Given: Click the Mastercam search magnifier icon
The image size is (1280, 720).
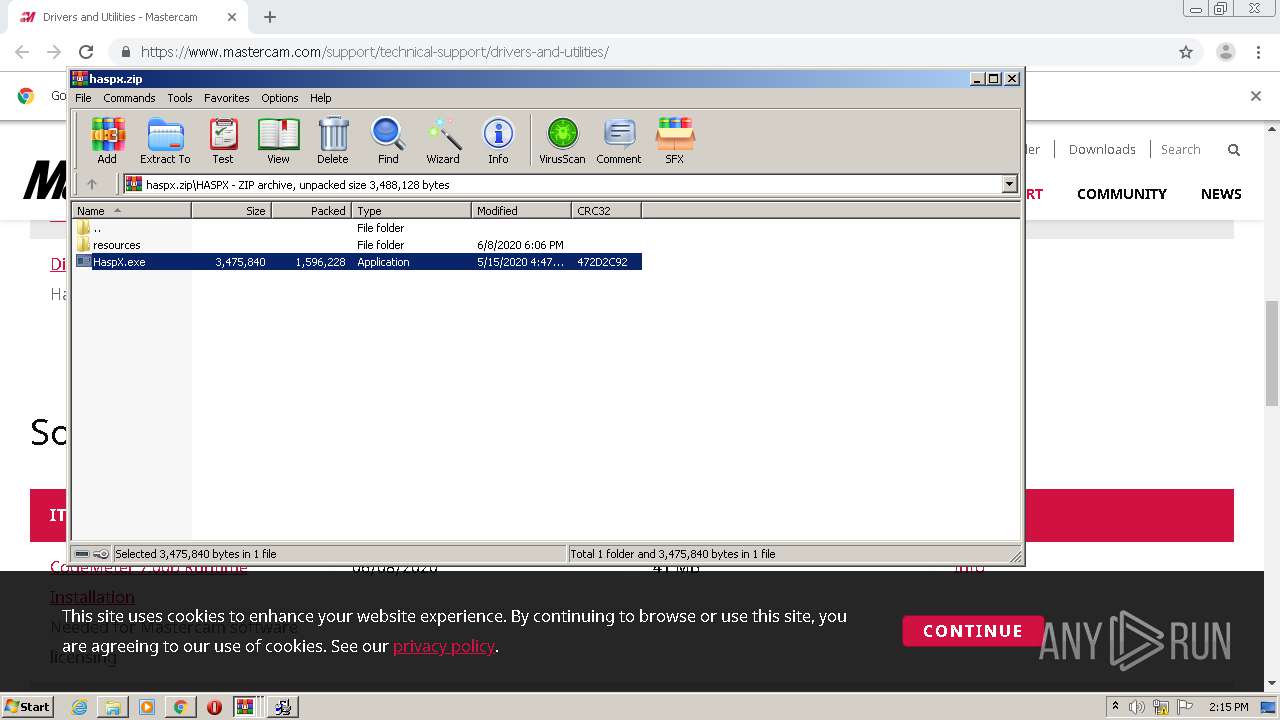Looking at the screenshot, I should click(1234, 150).
